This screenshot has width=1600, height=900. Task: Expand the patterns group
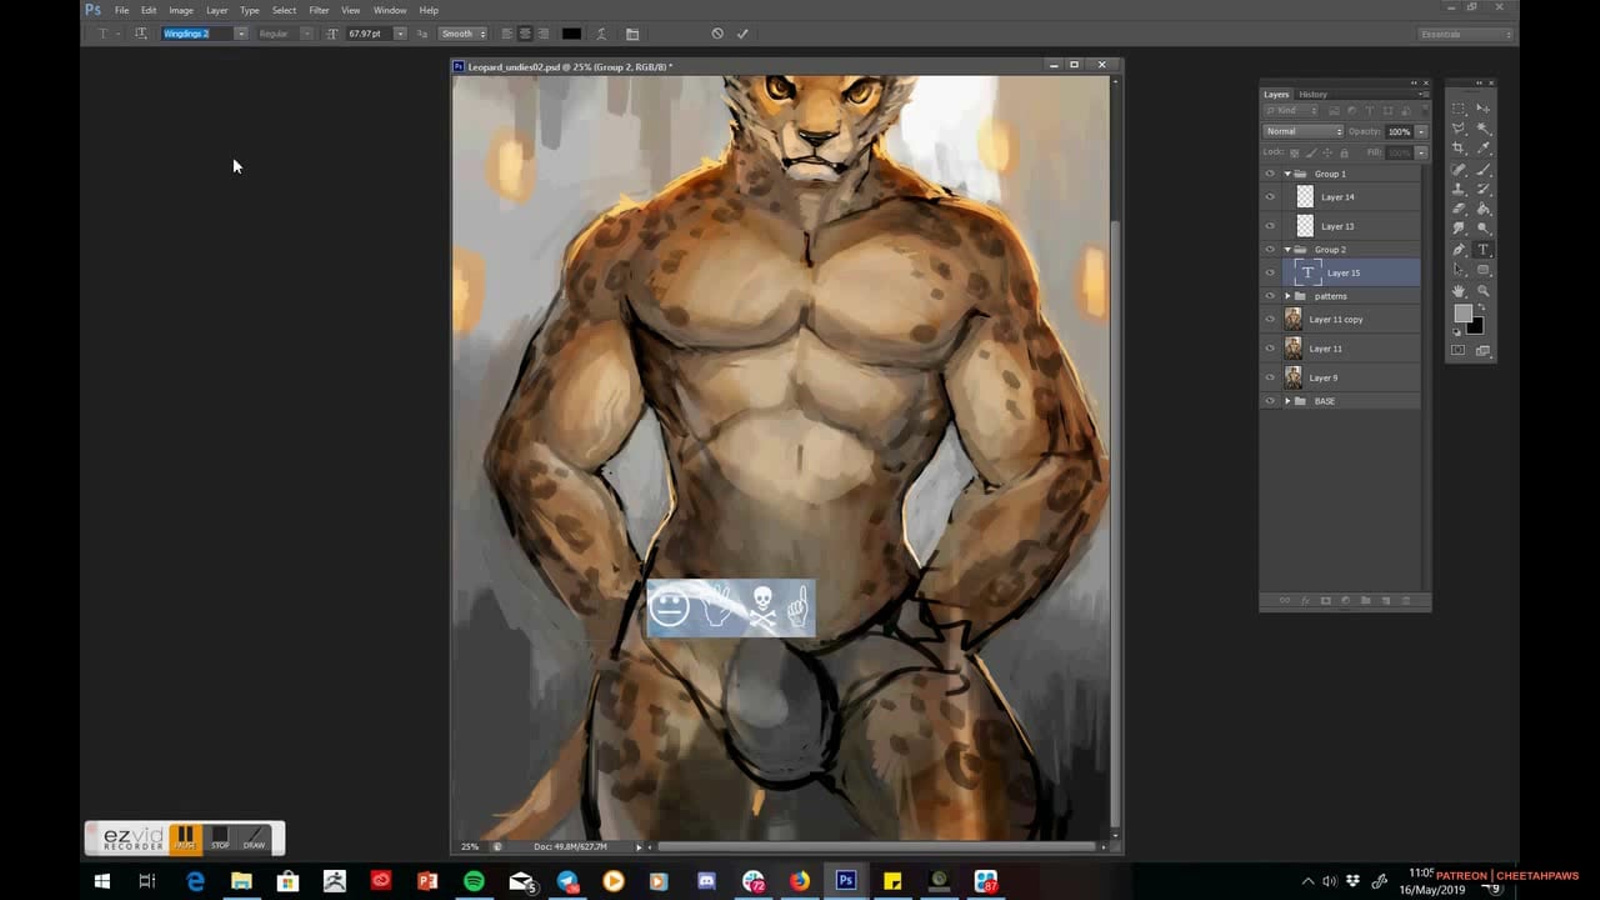[1287, 296]
